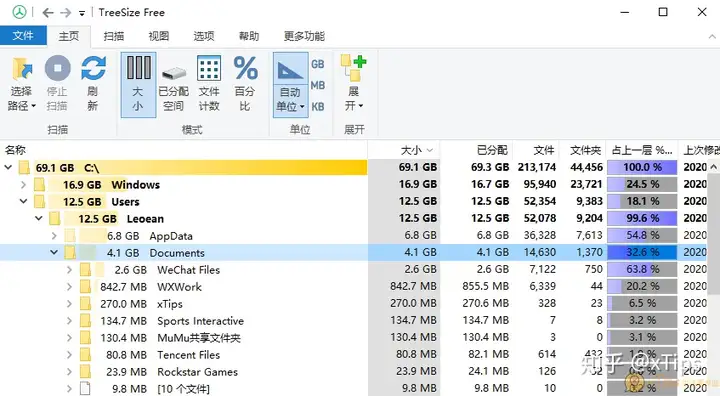Click the Documents folder icon

70,253
